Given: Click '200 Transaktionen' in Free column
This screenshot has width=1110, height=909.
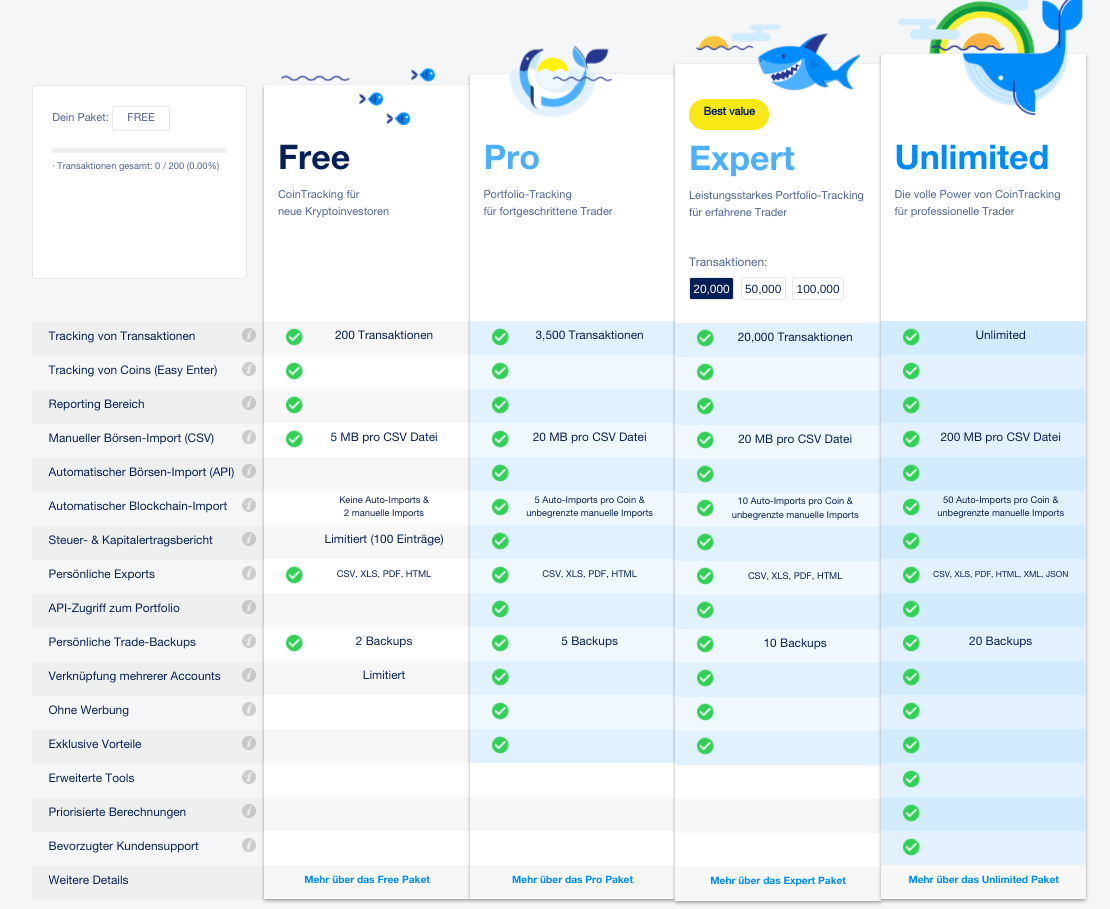Looking at the screenshot, I should 384,335.
